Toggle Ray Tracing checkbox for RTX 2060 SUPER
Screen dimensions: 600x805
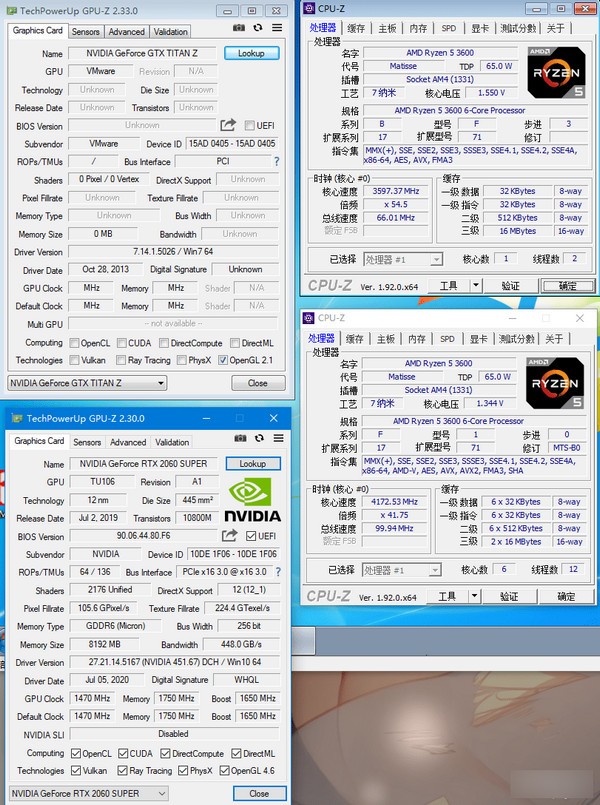tap(123, 771)
